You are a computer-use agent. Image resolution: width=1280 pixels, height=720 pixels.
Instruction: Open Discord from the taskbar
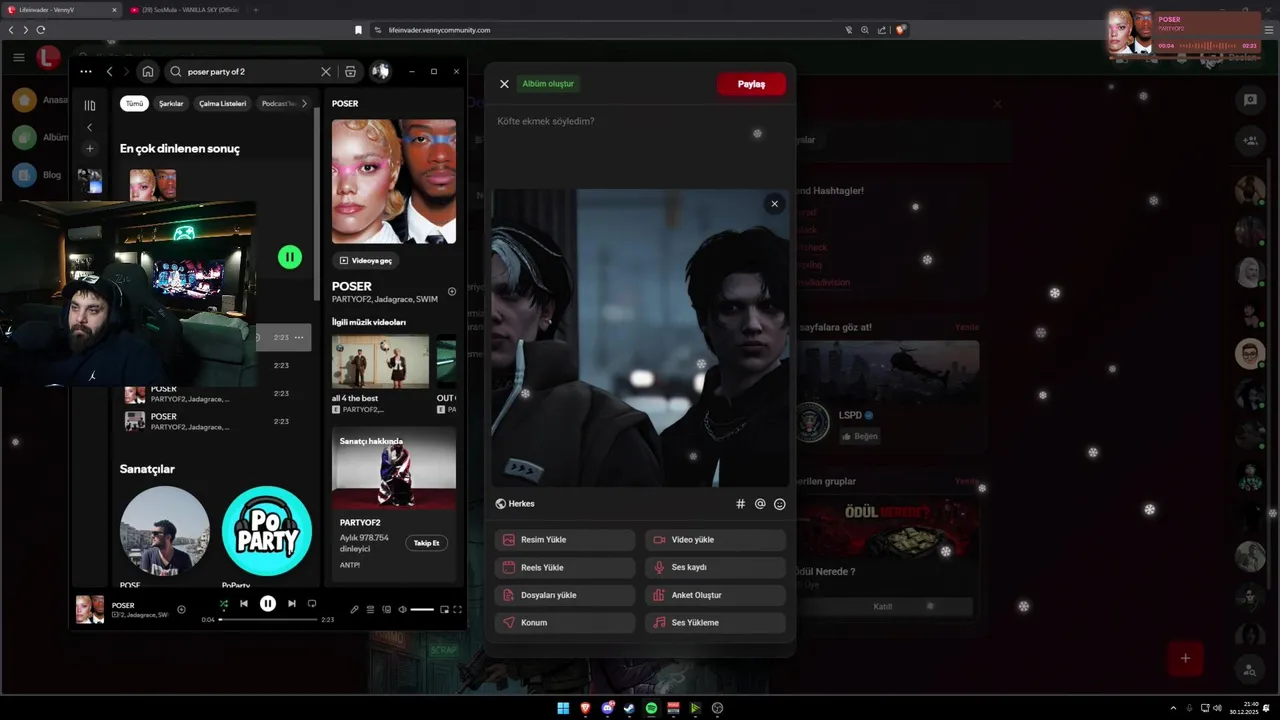click(x=607, y=708)
